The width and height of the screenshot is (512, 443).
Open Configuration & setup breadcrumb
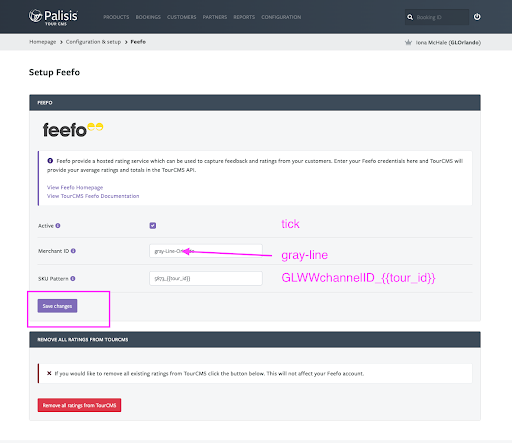[x=93, y=42]
